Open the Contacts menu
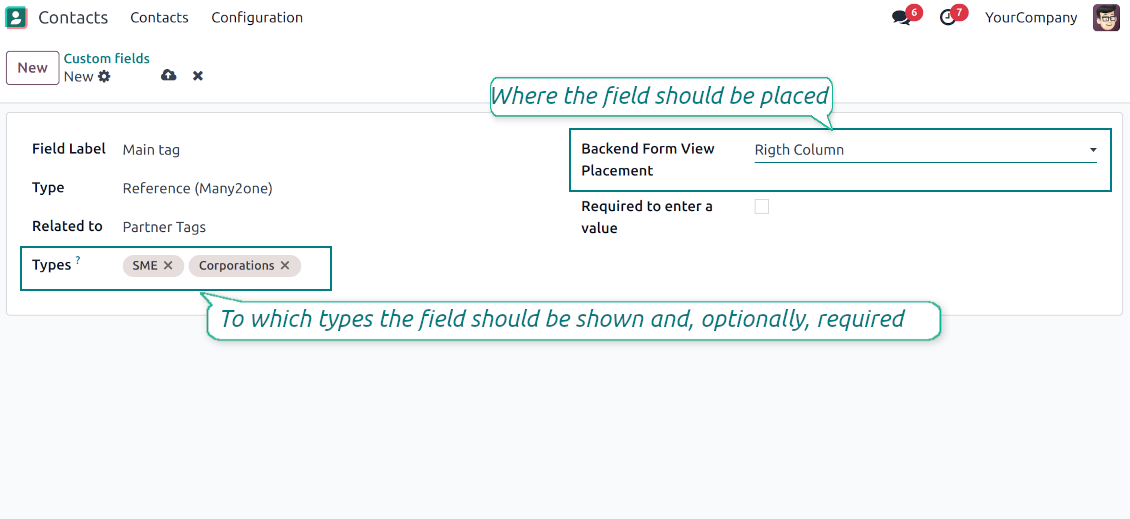Image resolution: width=1130 pixels, height=519 pixels. pos(159,18)
